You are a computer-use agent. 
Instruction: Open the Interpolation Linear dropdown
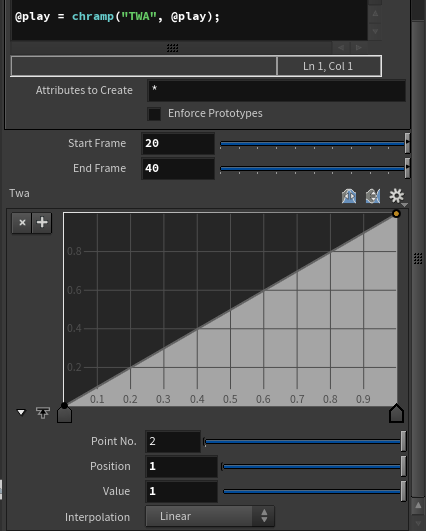pyautogui.click(x=210, y=516)
